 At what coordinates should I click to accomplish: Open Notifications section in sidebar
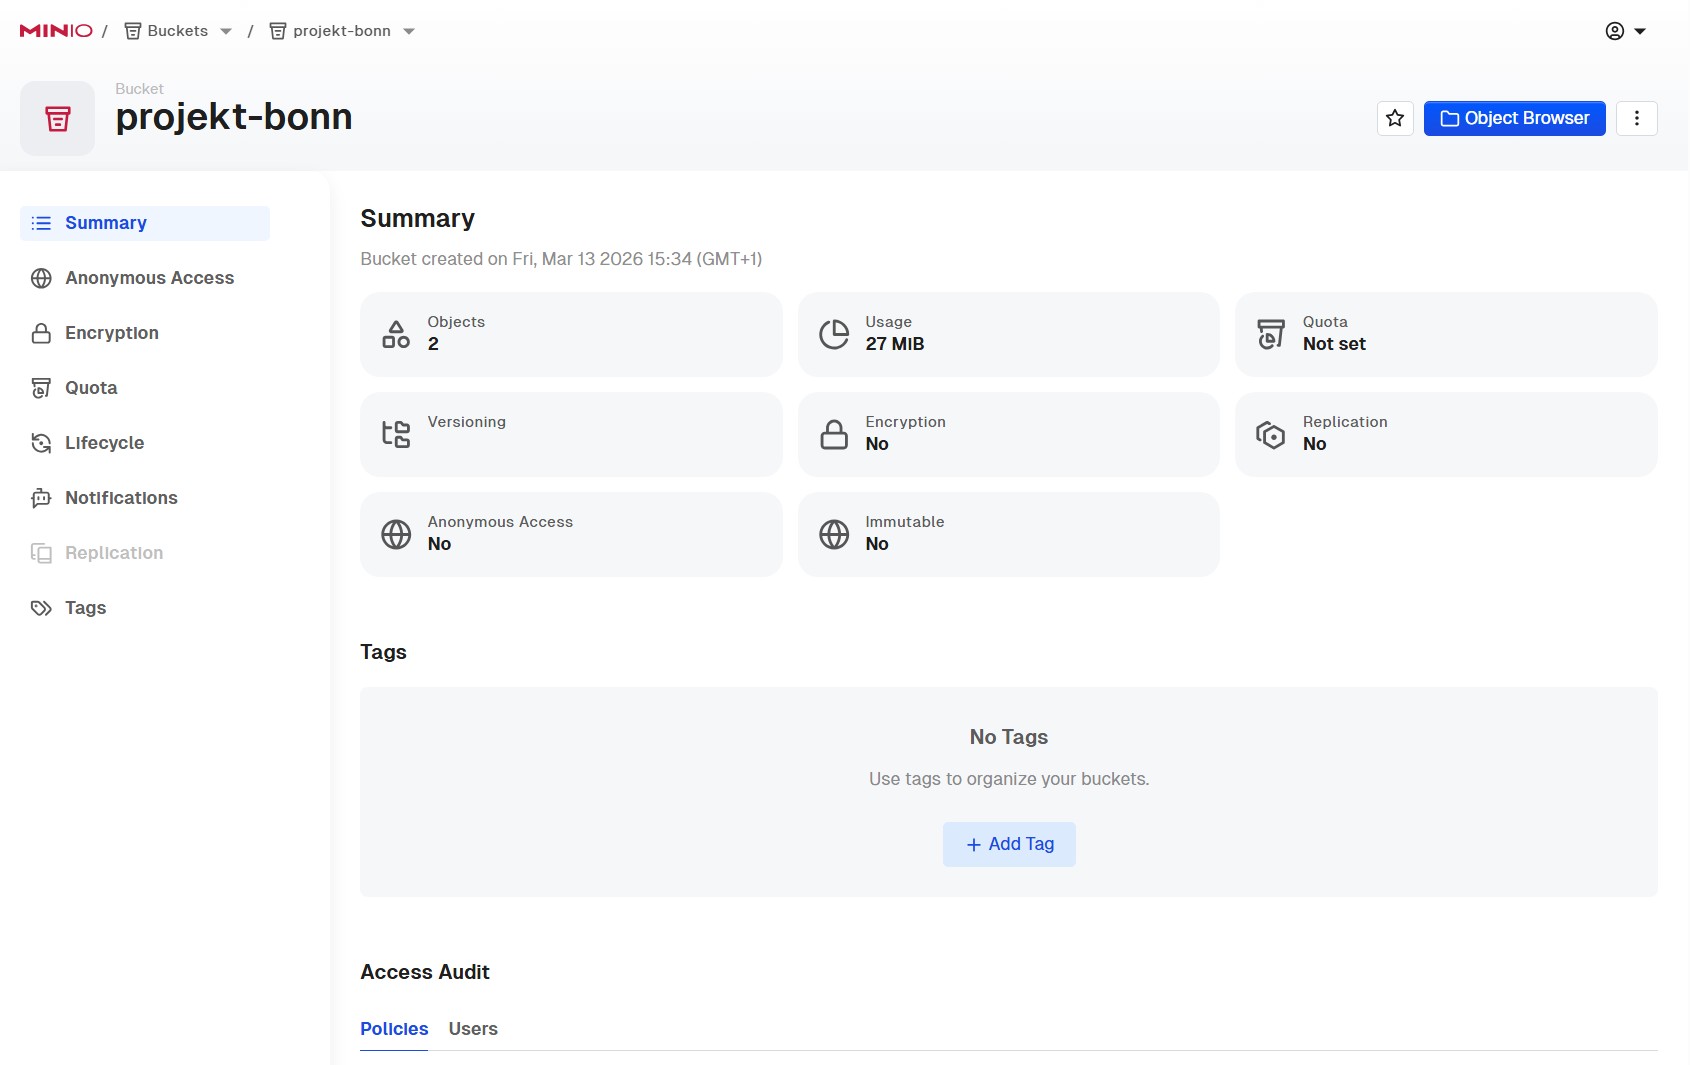pyautogui.click(x=121, y=498)
